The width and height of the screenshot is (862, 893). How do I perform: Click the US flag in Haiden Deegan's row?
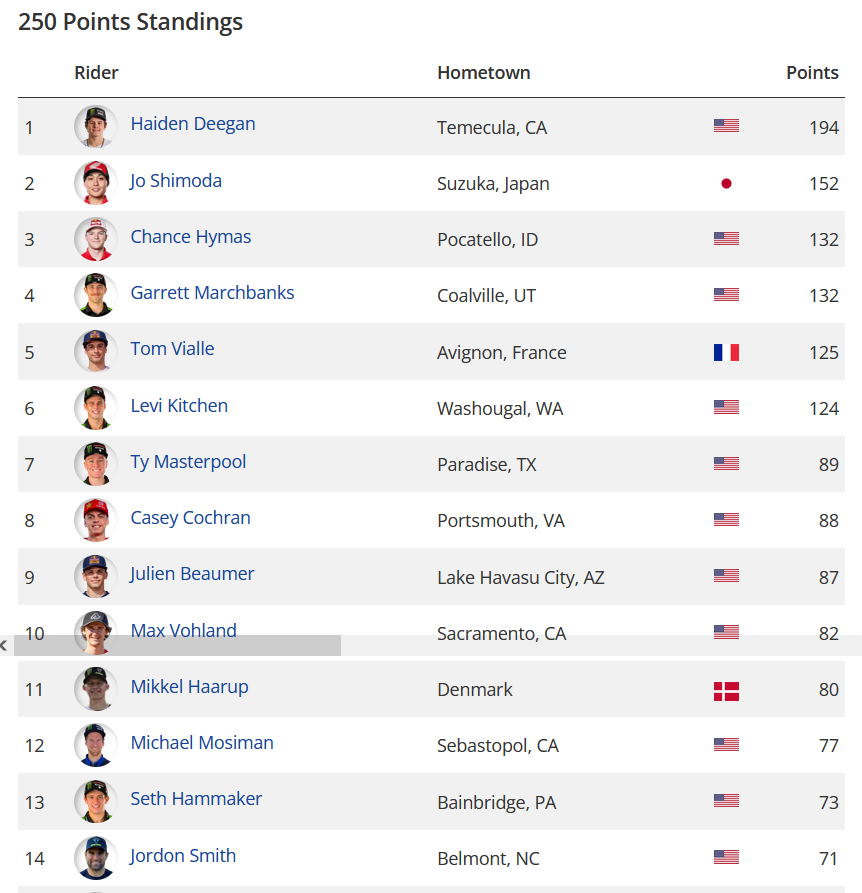(x=726, y=126)
